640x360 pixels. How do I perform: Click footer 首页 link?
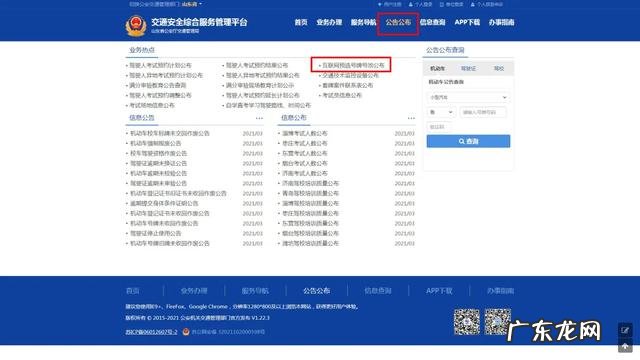[133, 291]
